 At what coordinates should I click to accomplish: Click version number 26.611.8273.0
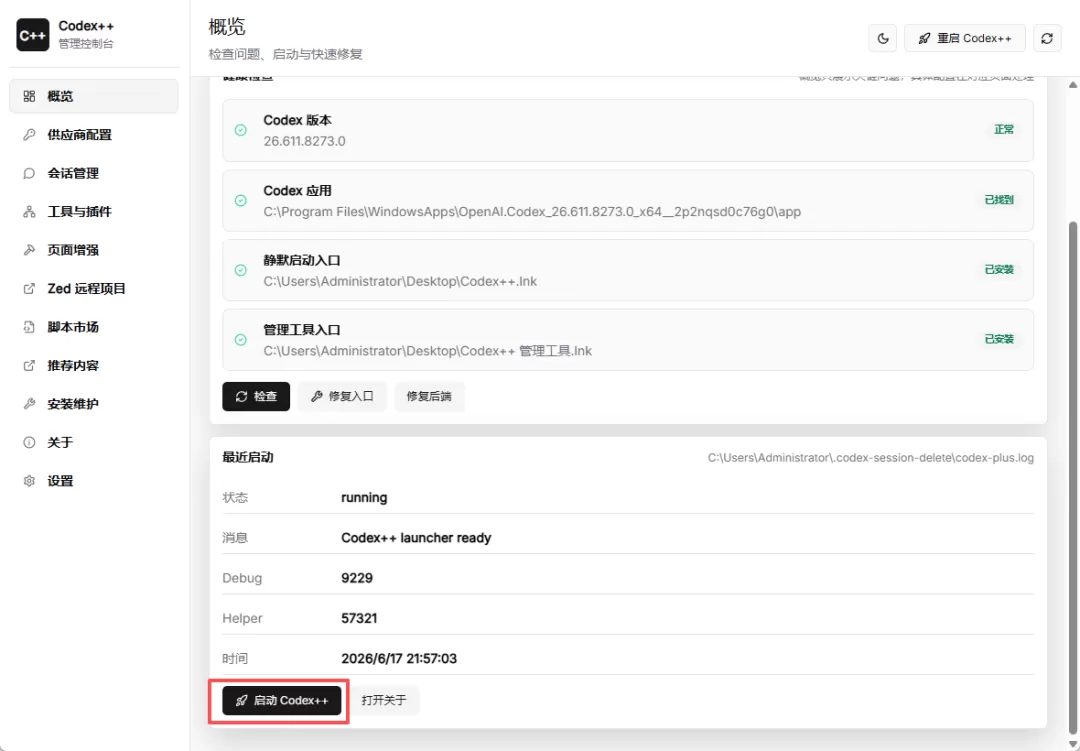pyautogui.click(x=304, y=141)
